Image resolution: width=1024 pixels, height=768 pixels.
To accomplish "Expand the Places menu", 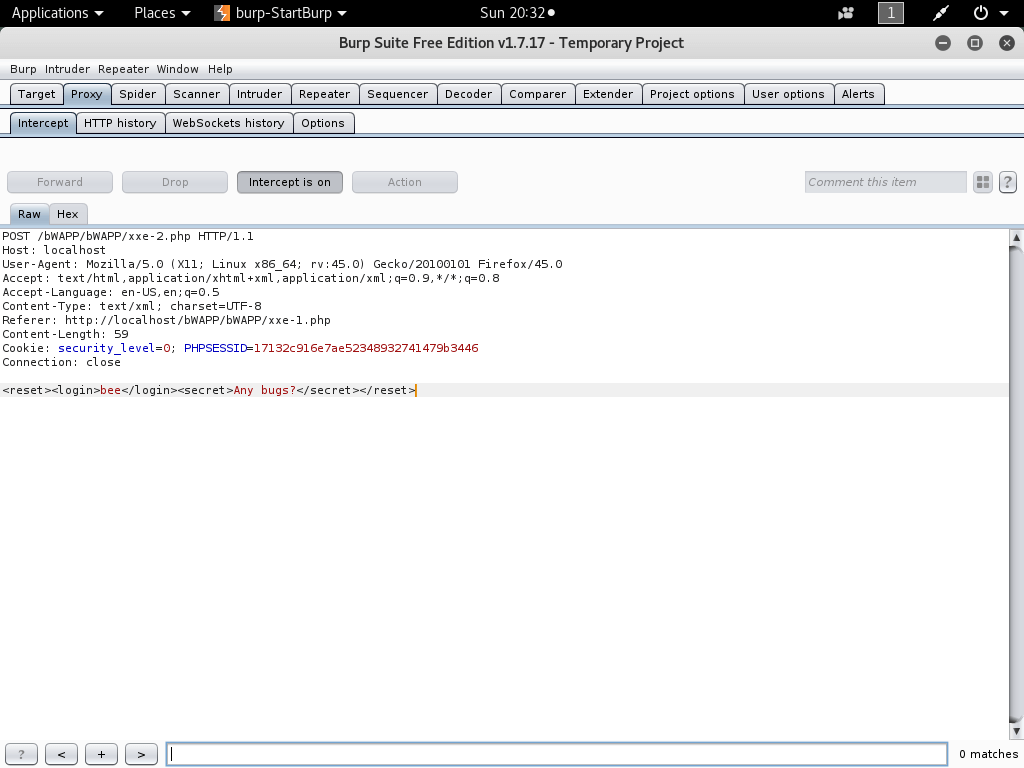I will coord(162,13).
